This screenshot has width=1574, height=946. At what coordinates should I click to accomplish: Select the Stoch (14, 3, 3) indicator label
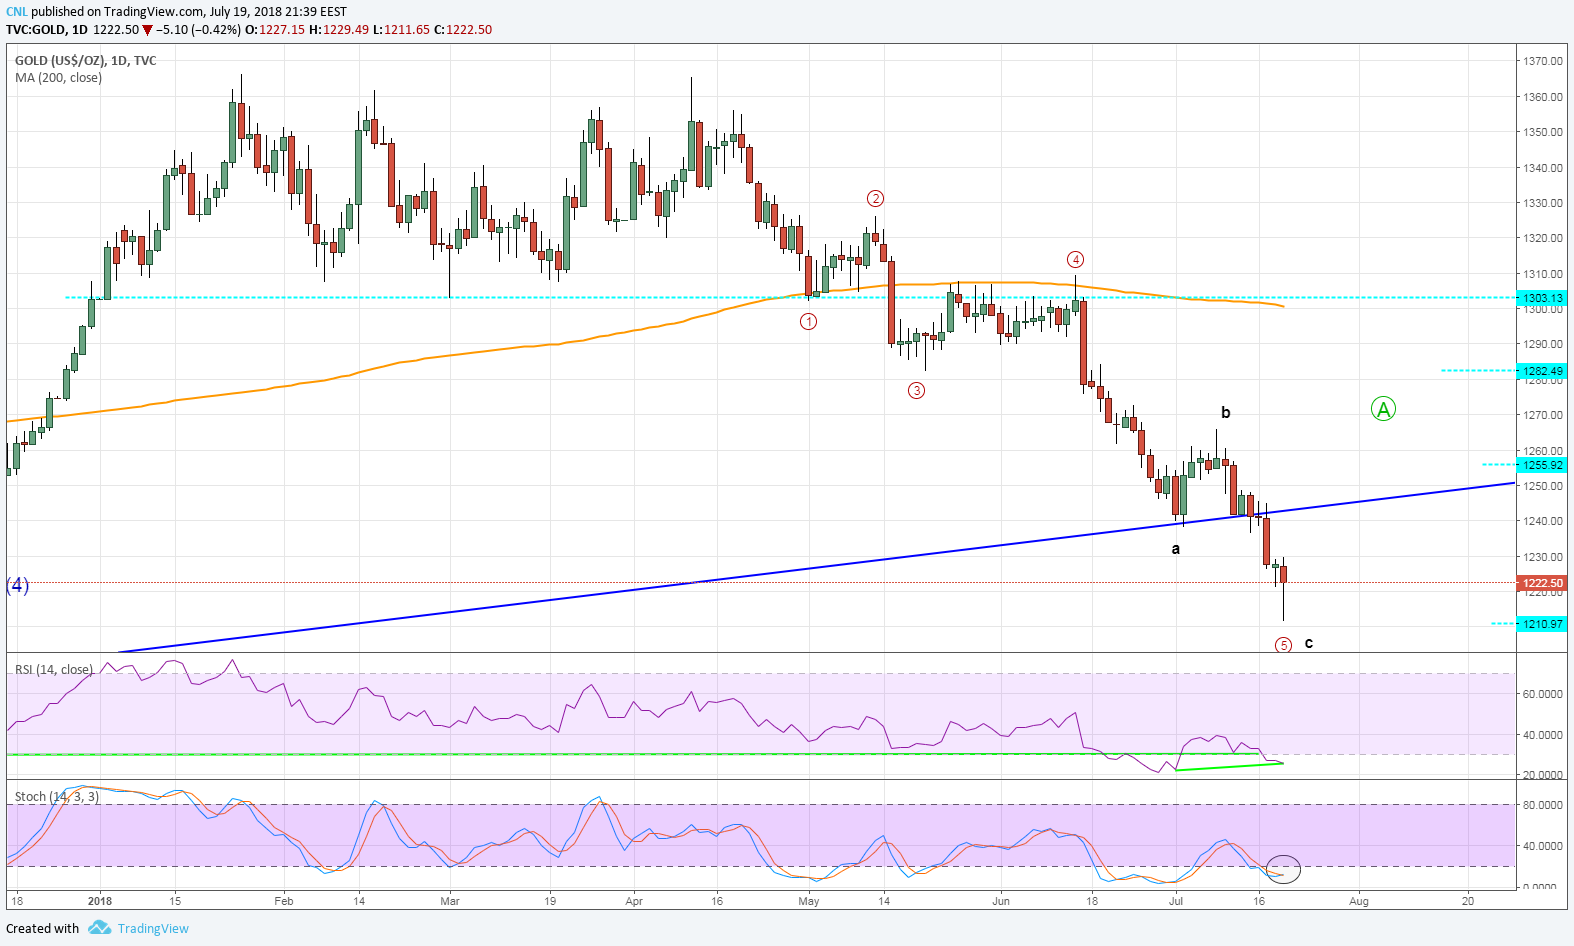click(57, 797)
